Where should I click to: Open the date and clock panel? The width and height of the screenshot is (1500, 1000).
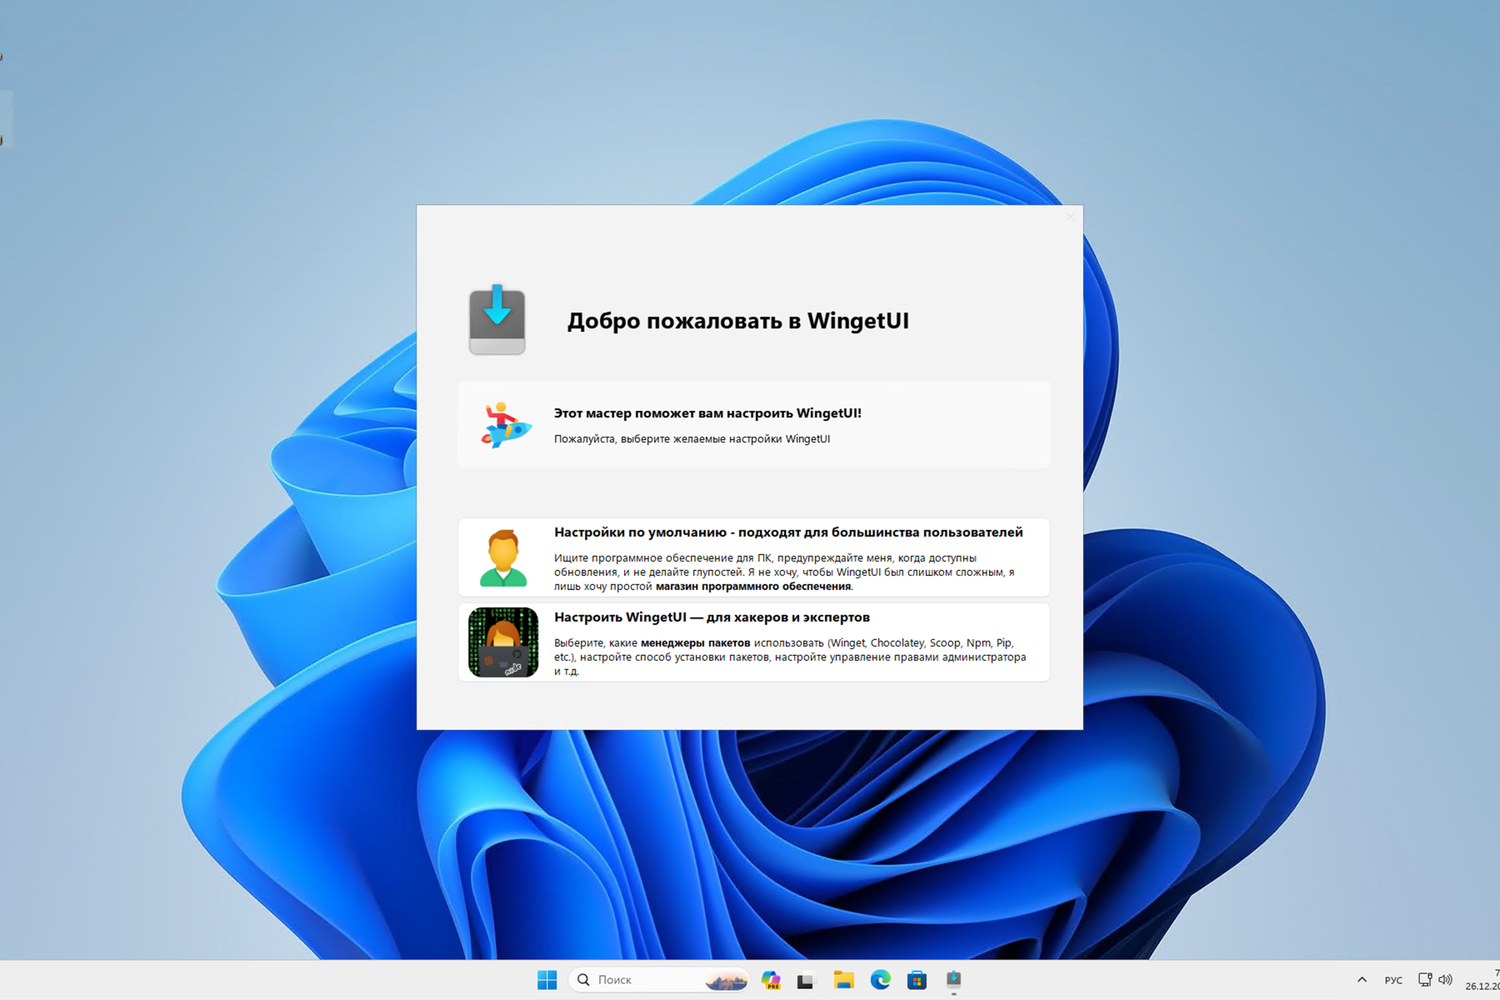click(x=1482, y=979)
